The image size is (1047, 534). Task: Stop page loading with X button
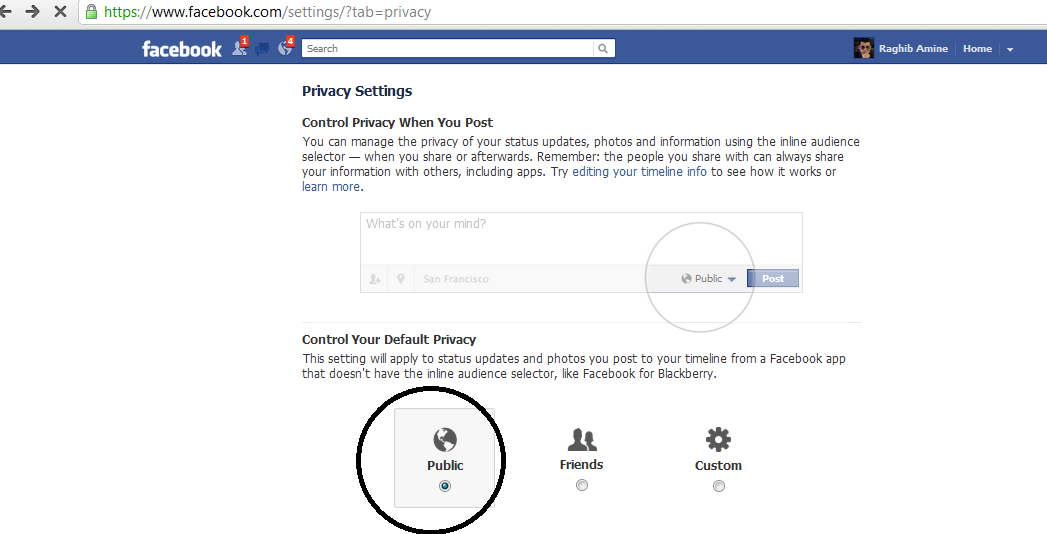click(x=60, y=11)
